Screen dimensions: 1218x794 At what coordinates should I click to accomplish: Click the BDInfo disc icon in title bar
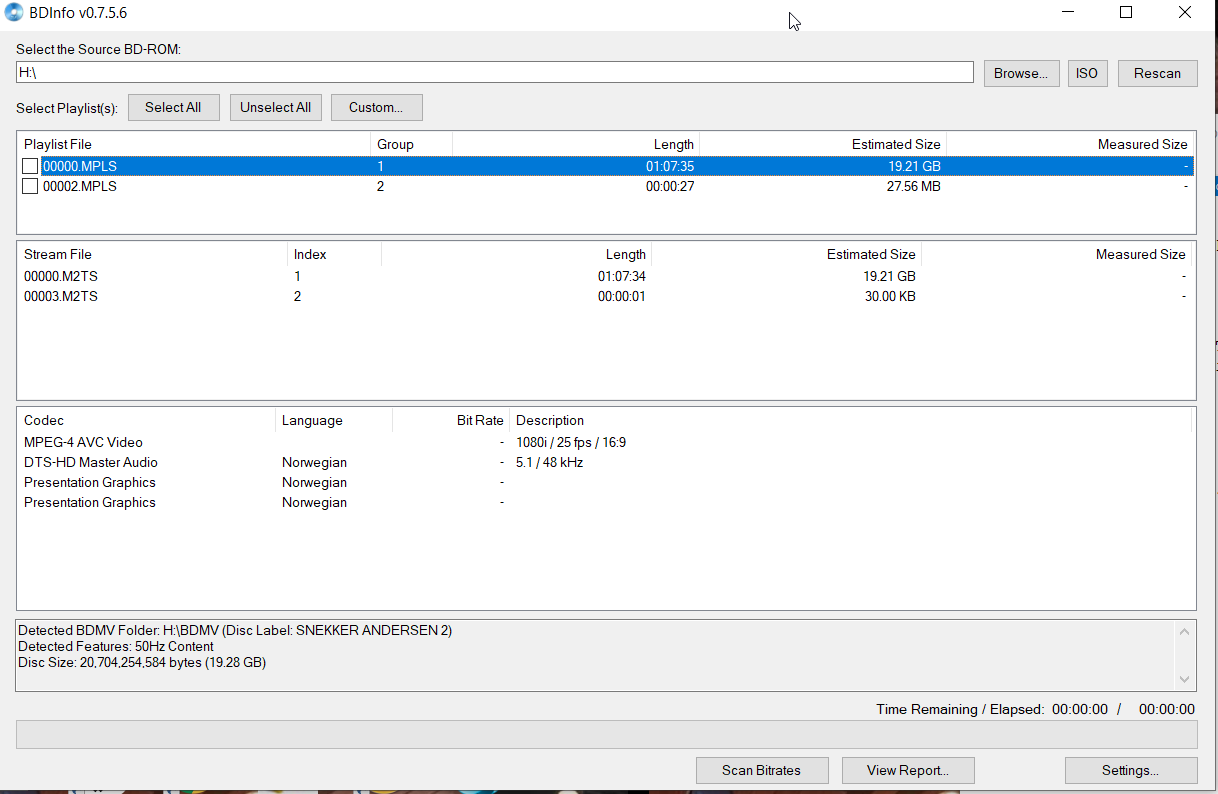[x=13, y=13]
